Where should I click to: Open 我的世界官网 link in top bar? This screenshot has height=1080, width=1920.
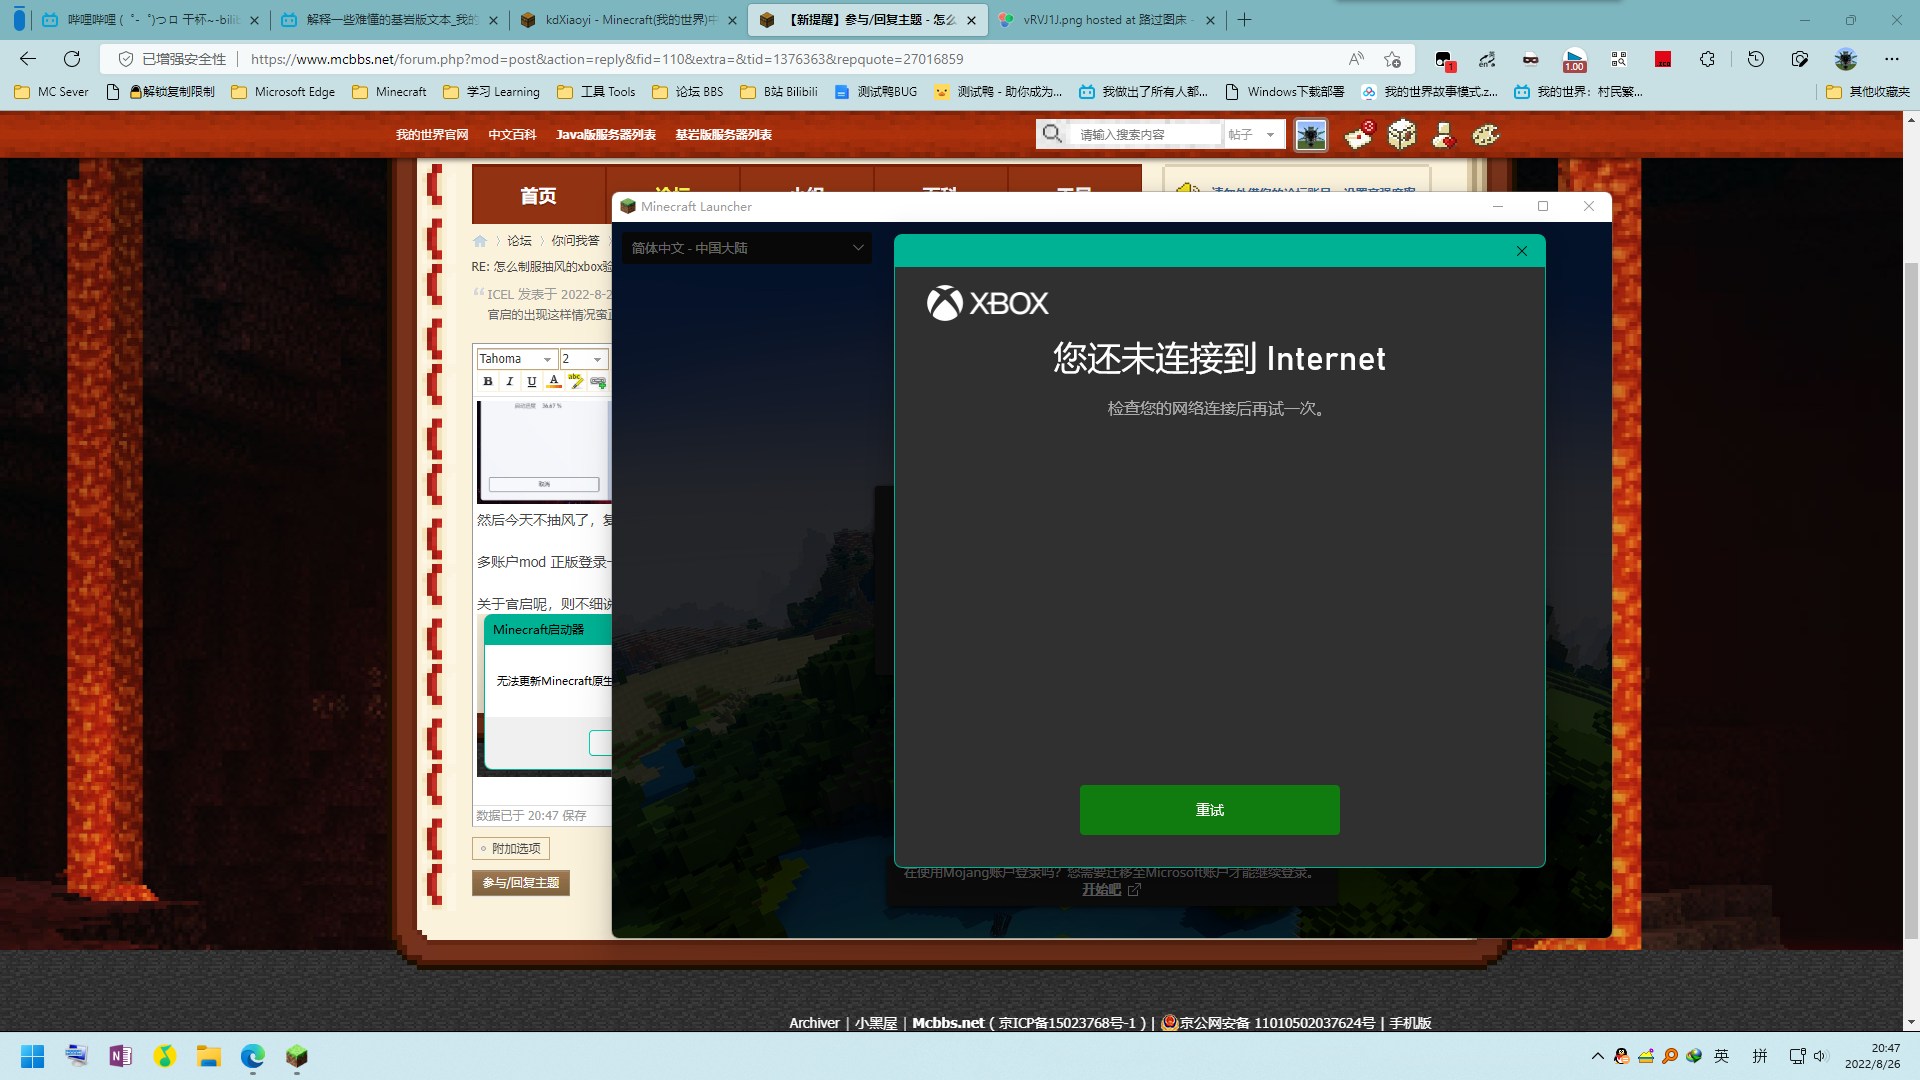tap(432, 135)
